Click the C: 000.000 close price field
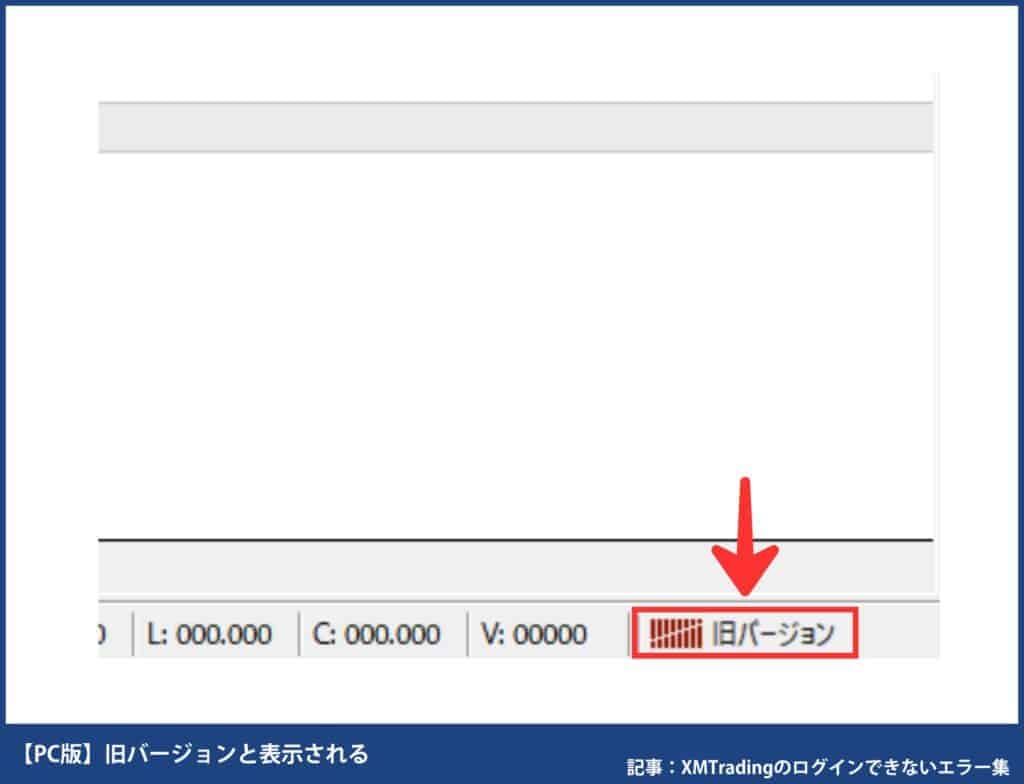The height and width of the screenshot is (784, 1024). [376, 634]
